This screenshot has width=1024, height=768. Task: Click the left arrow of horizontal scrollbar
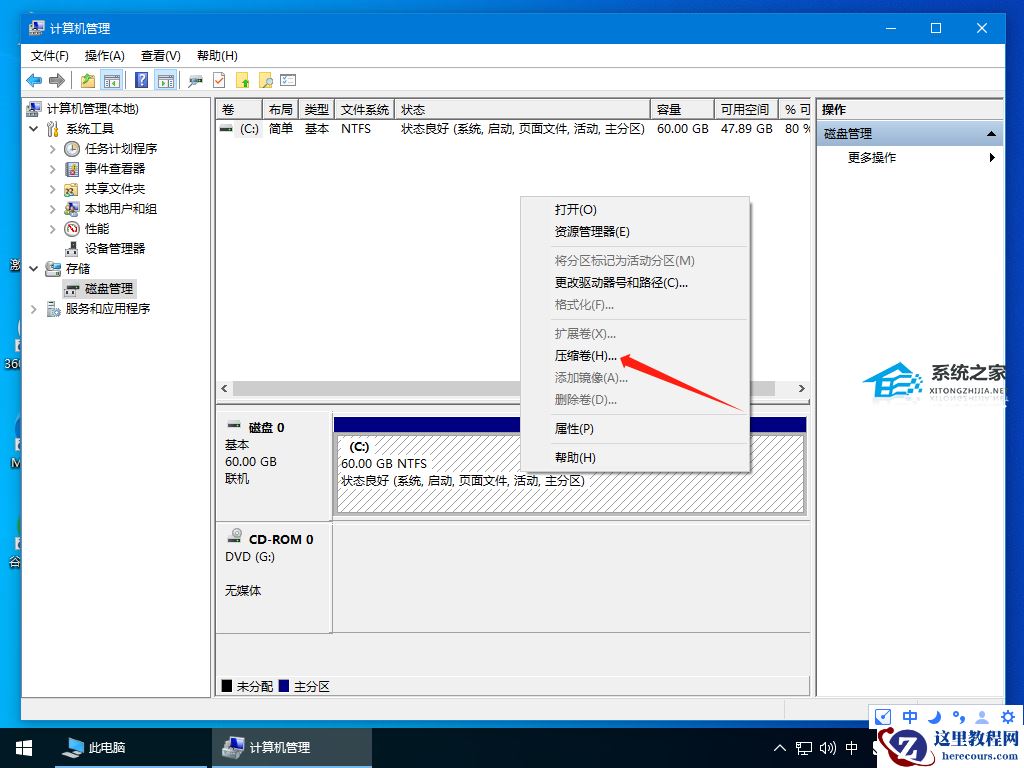click(x=224, y=389)
